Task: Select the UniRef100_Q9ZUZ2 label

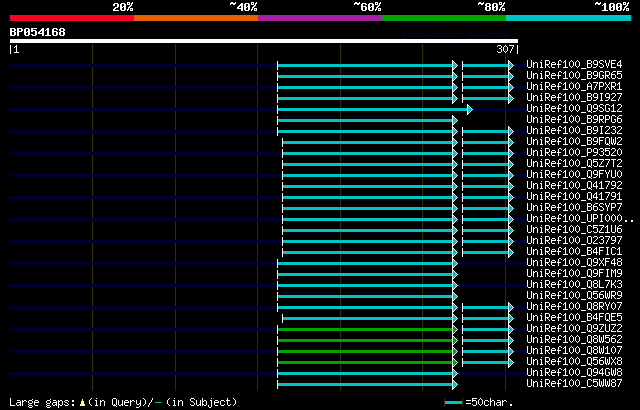Action: pos(574,329)
